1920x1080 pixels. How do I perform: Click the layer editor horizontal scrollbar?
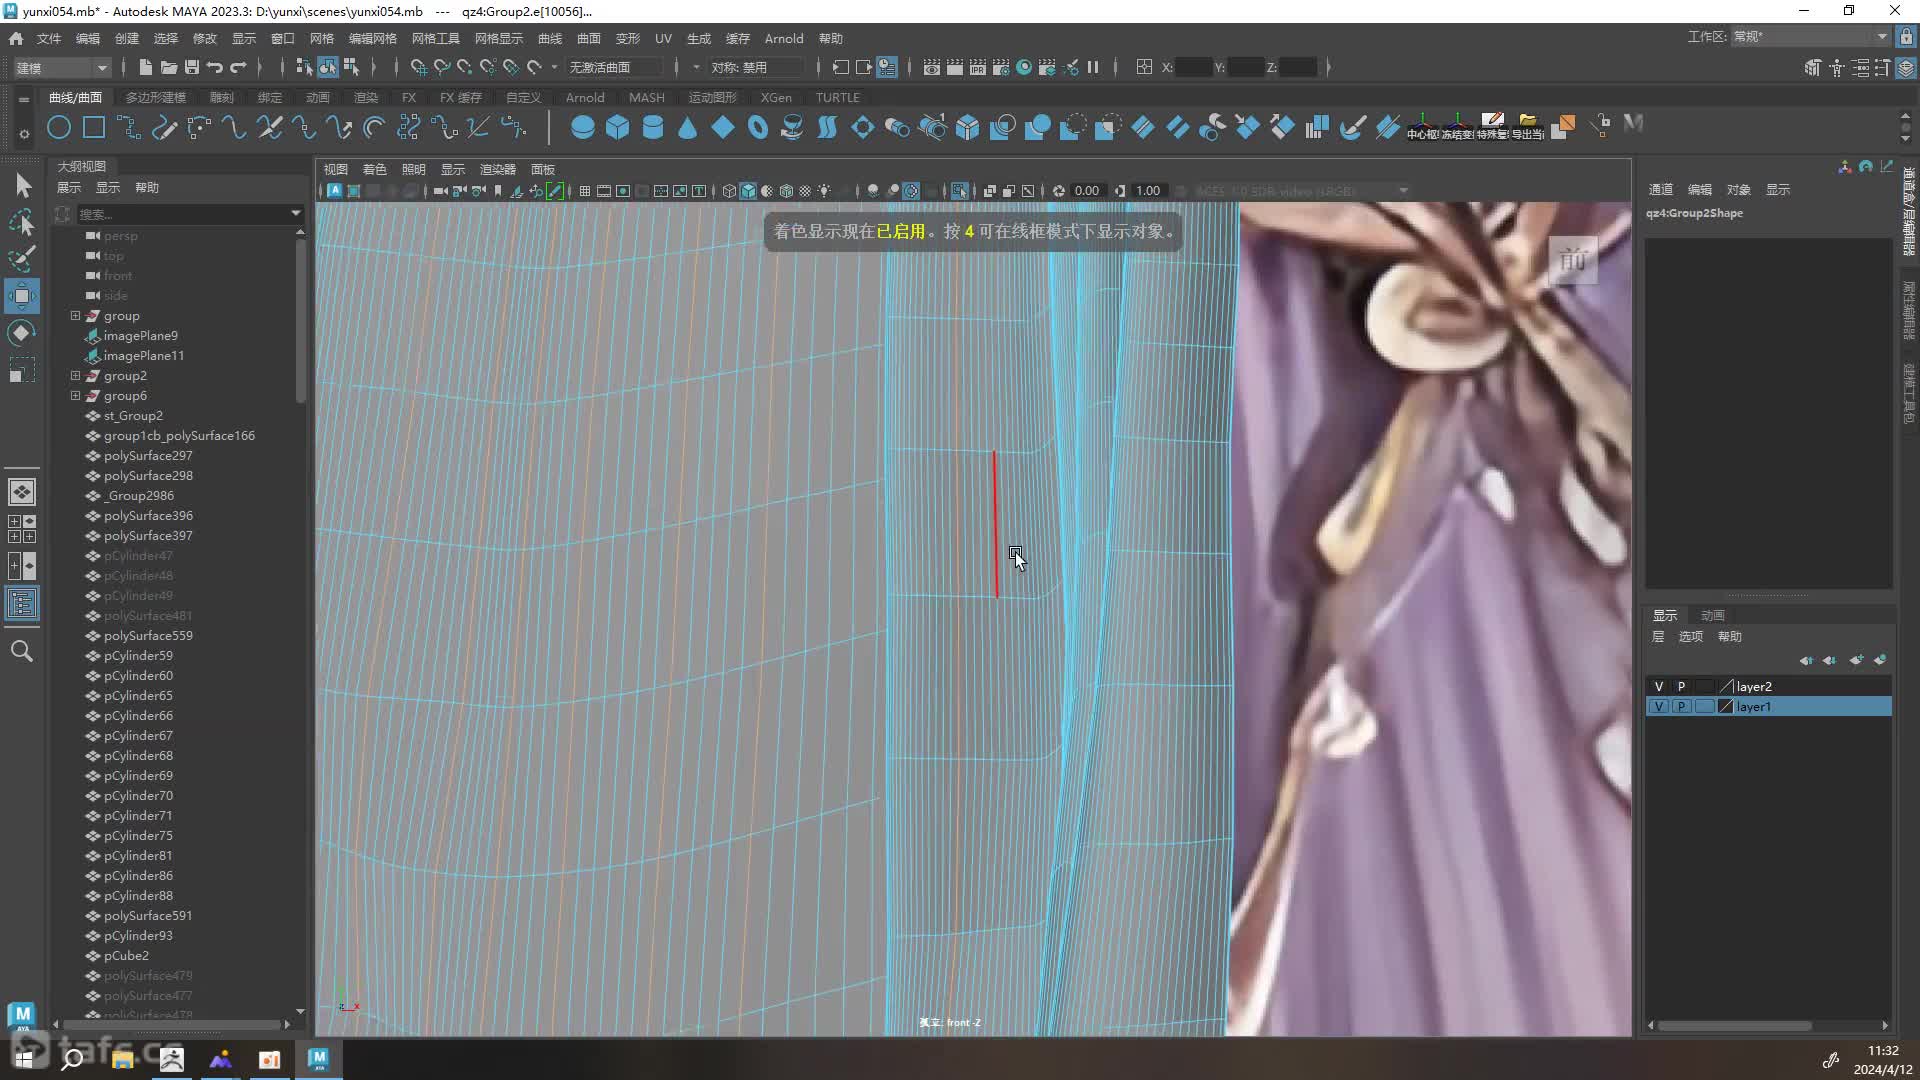[x=1735, y=1026]
